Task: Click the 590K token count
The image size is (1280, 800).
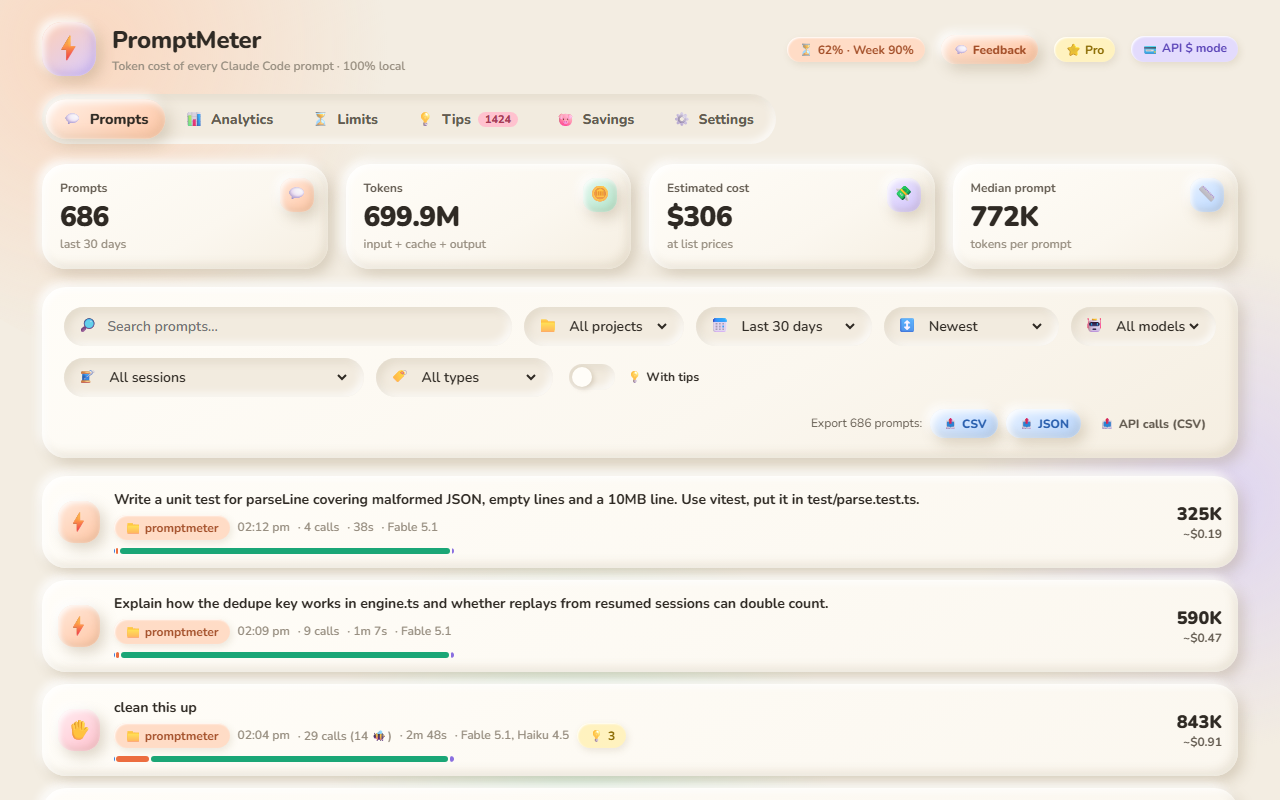Action: pyautogui.click(x=1199, y=618)
